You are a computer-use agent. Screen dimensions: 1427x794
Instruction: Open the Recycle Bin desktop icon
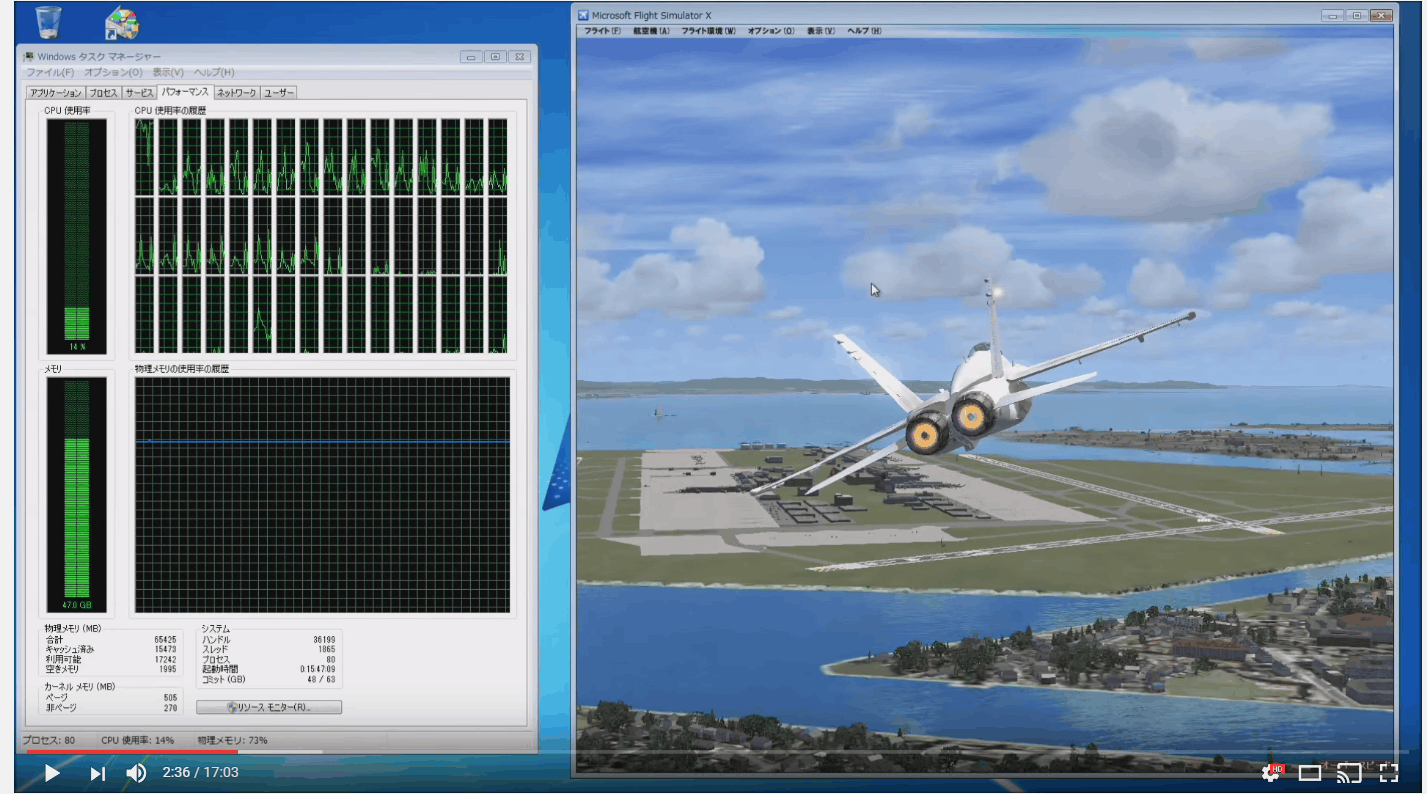[x=46, y=22]
